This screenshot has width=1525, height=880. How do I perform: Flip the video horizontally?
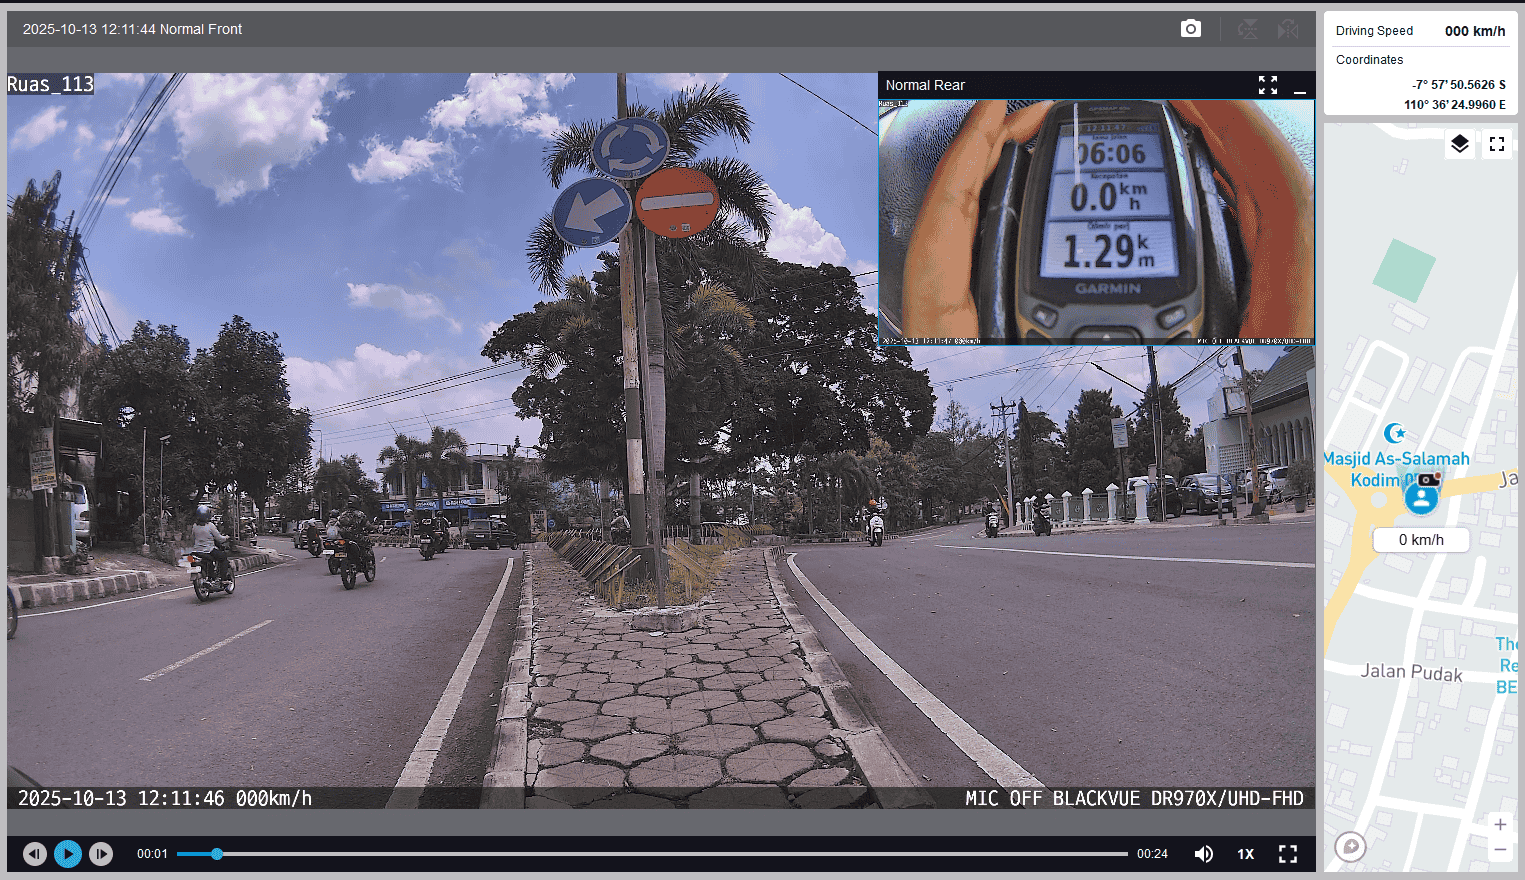(1288, 29)
